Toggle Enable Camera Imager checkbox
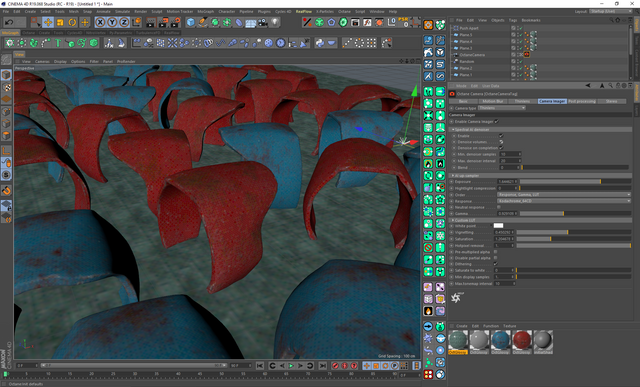 pyautogui.click(x=496, y=121)
